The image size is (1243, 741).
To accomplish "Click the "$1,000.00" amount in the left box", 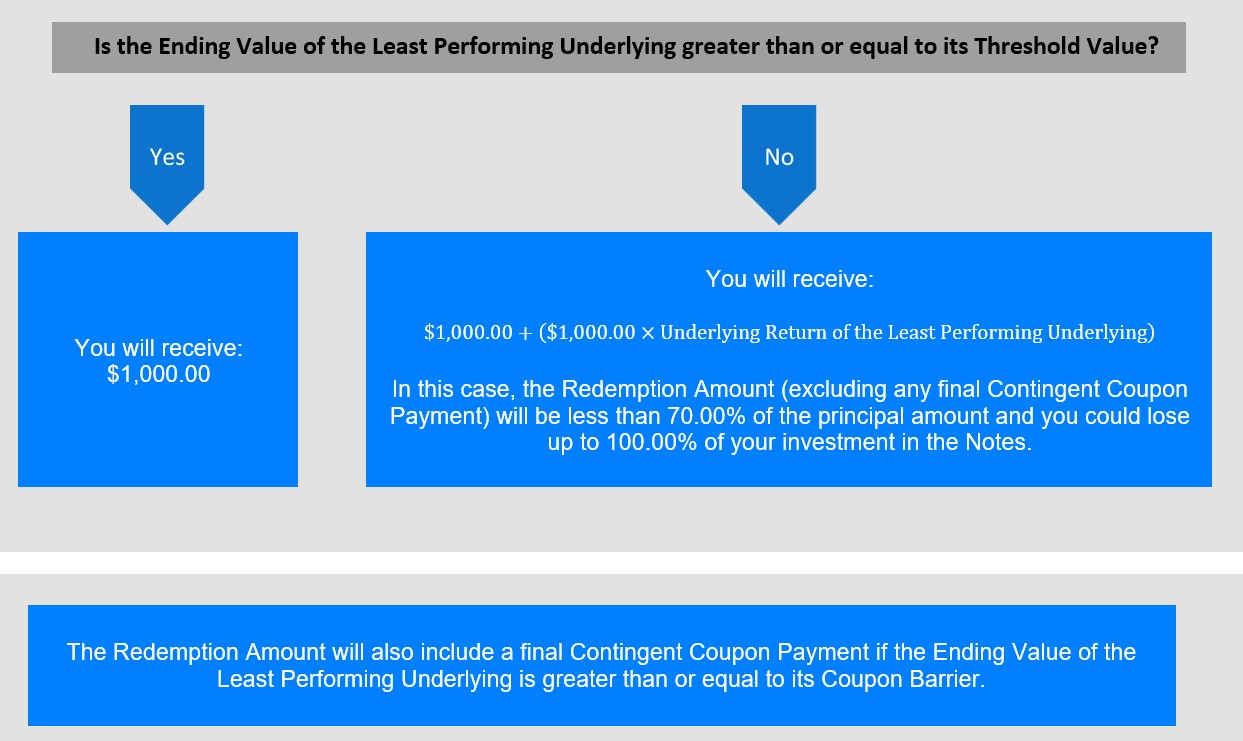I will [x=158, y=376].
